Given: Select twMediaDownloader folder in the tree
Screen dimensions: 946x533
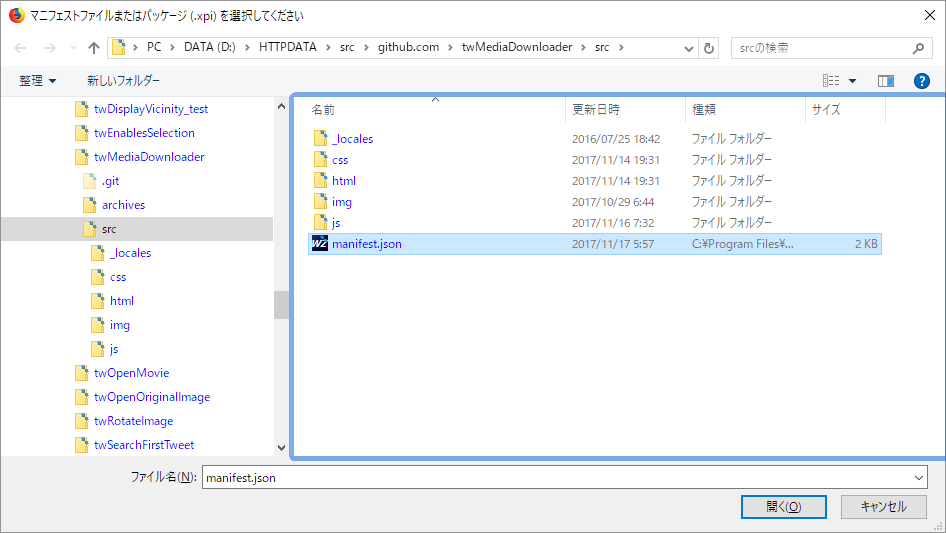Looking at the screenshot, I should 149,157.
